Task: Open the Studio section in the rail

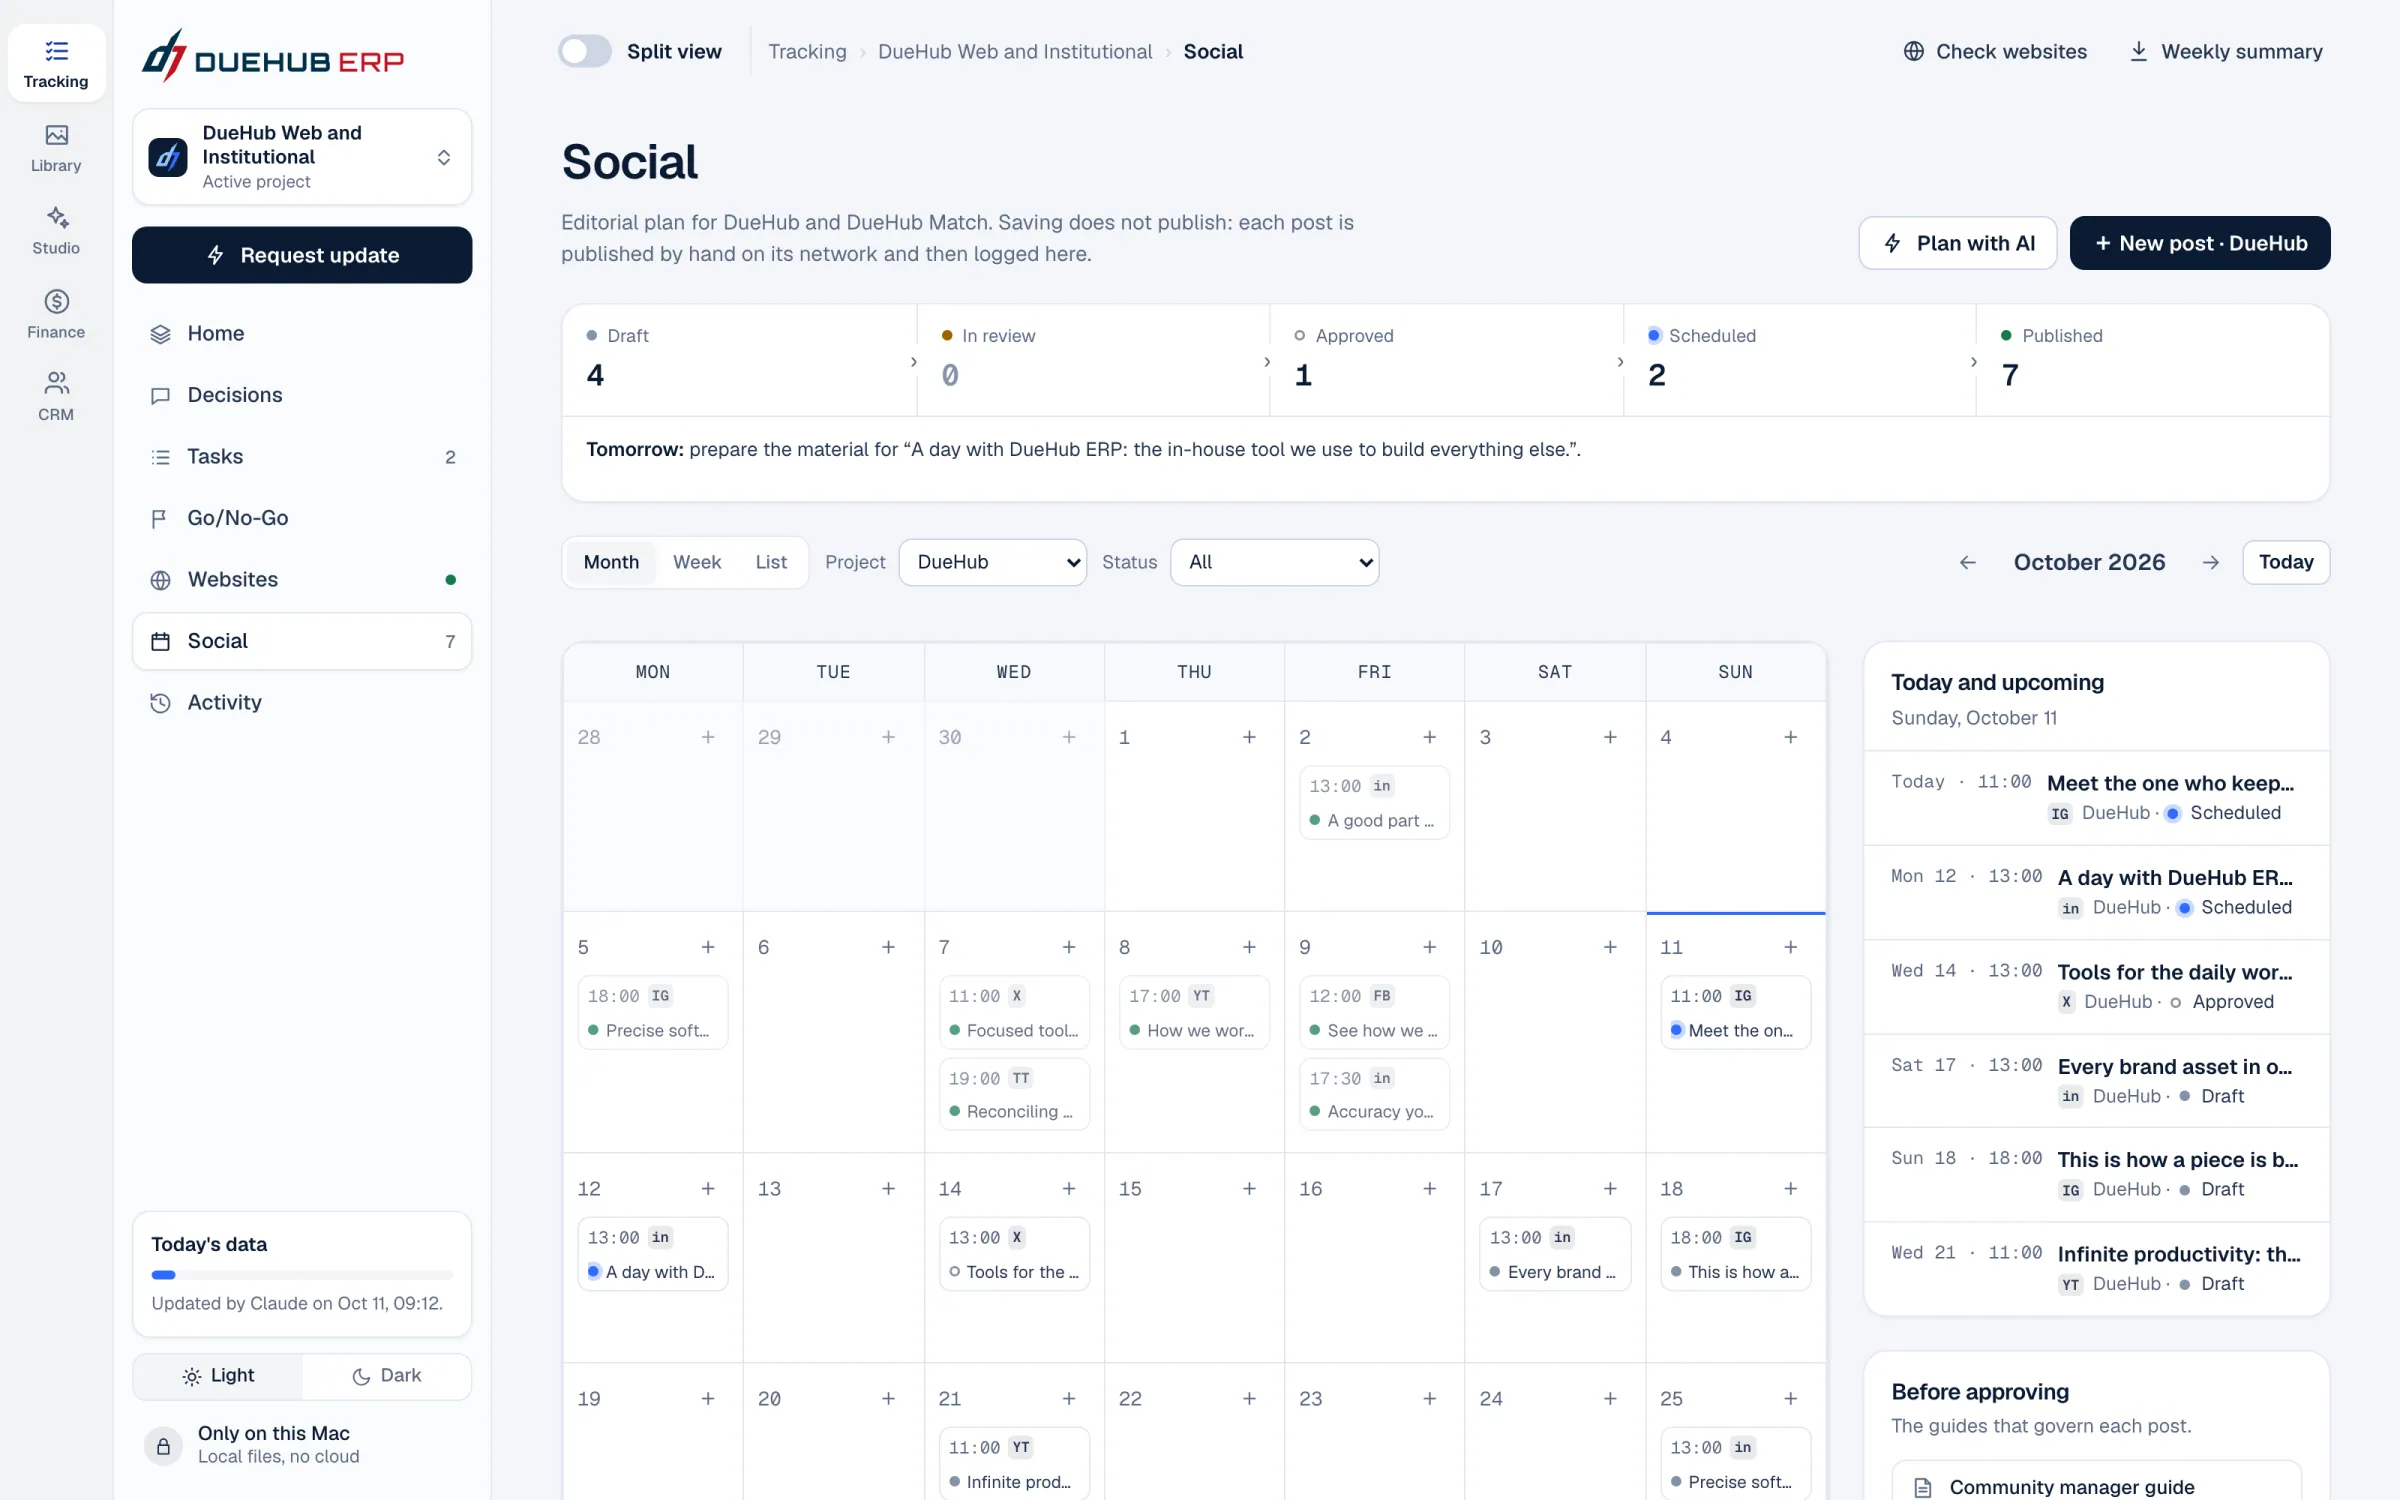Action: (x=56, y=231)
